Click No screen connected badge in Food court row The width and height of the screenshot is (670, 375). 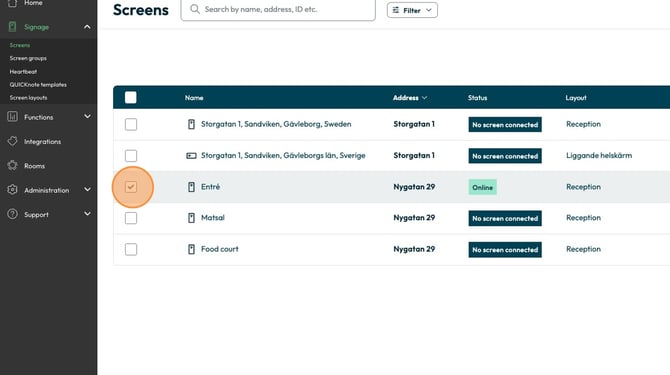tap(505, 249)
